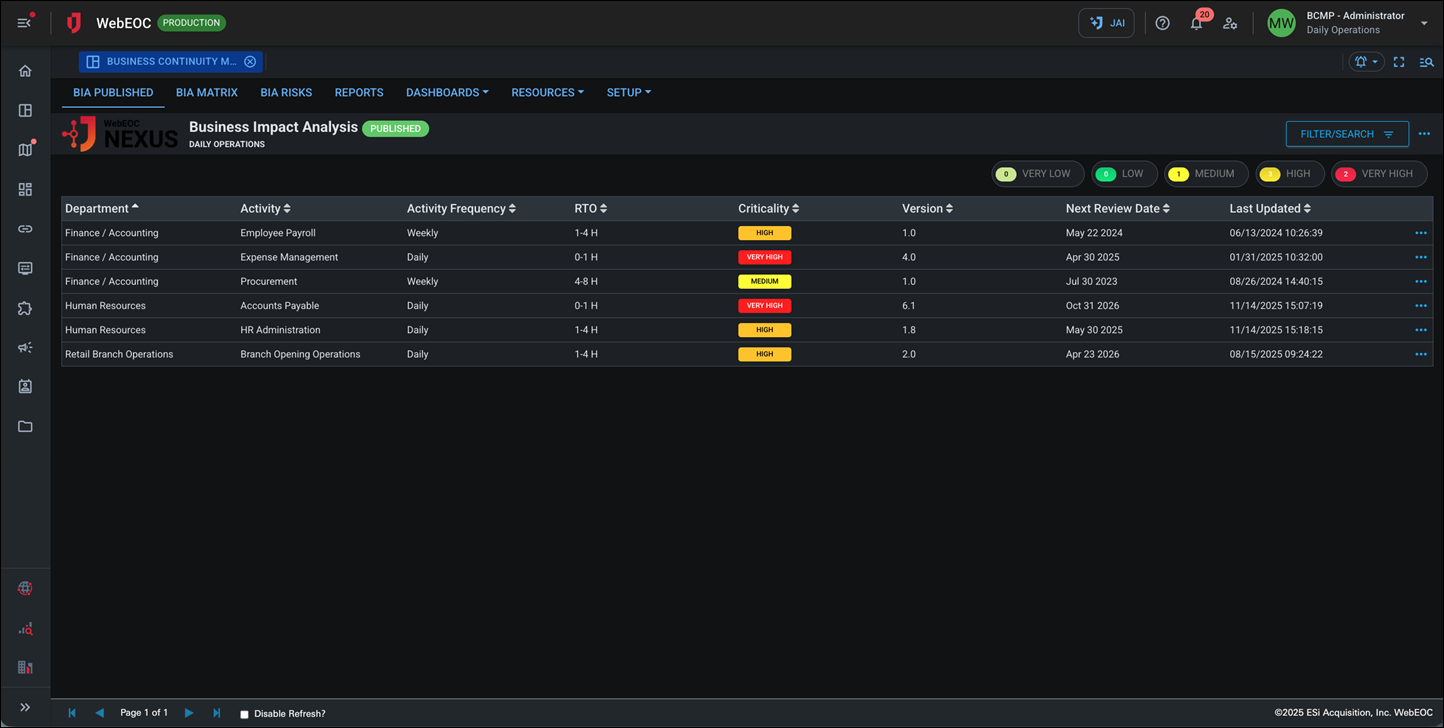Click the FILTER/SEARCH button
The width and height of the screenshot is (1444, 728).
point(1347,133)
